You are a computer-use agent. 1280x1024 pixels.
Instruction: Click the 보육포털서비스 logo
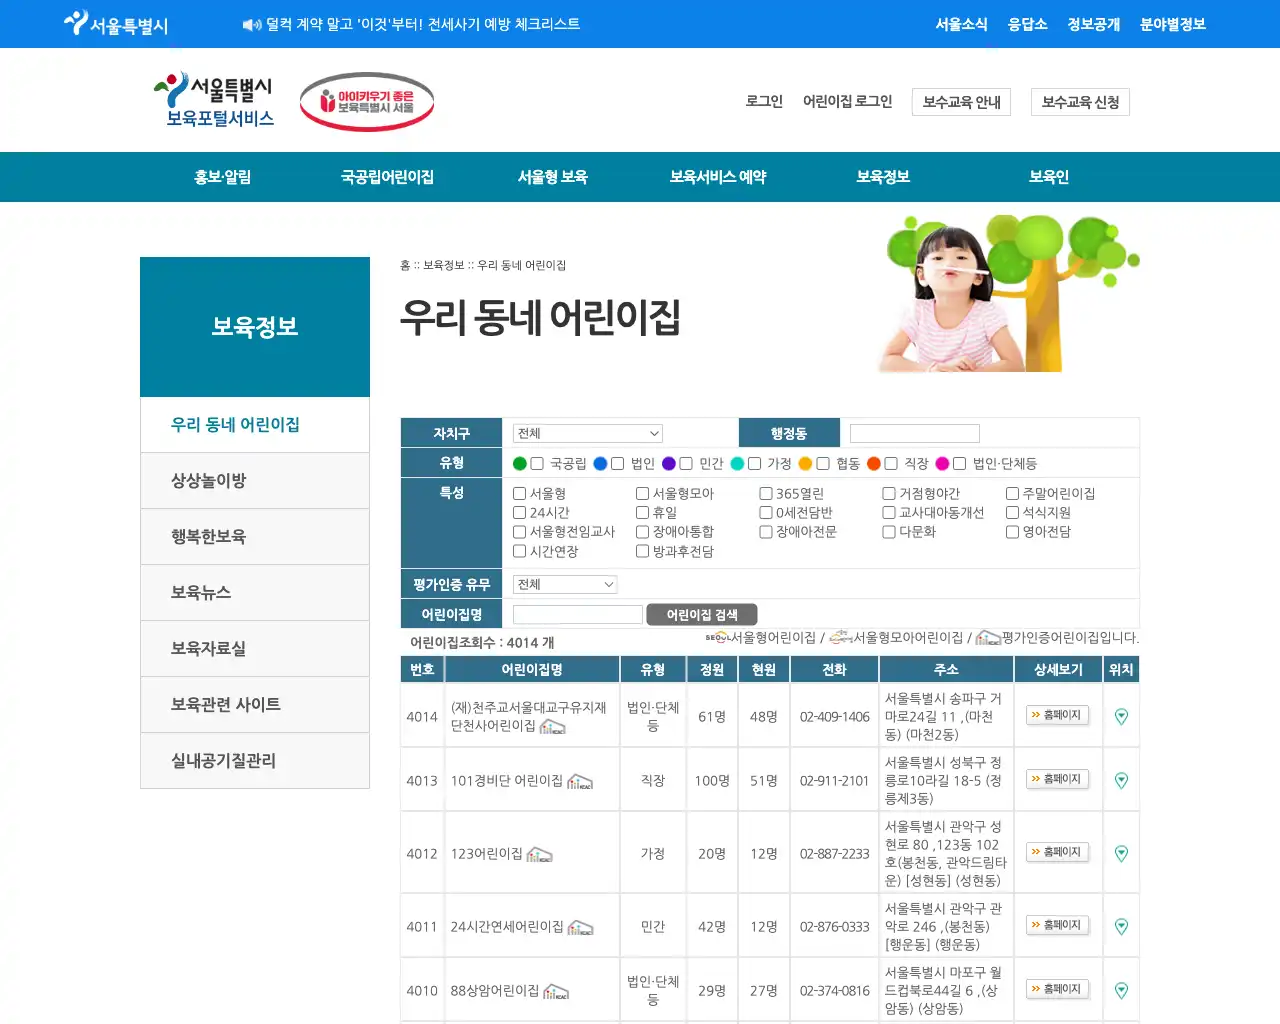point(215,99)
